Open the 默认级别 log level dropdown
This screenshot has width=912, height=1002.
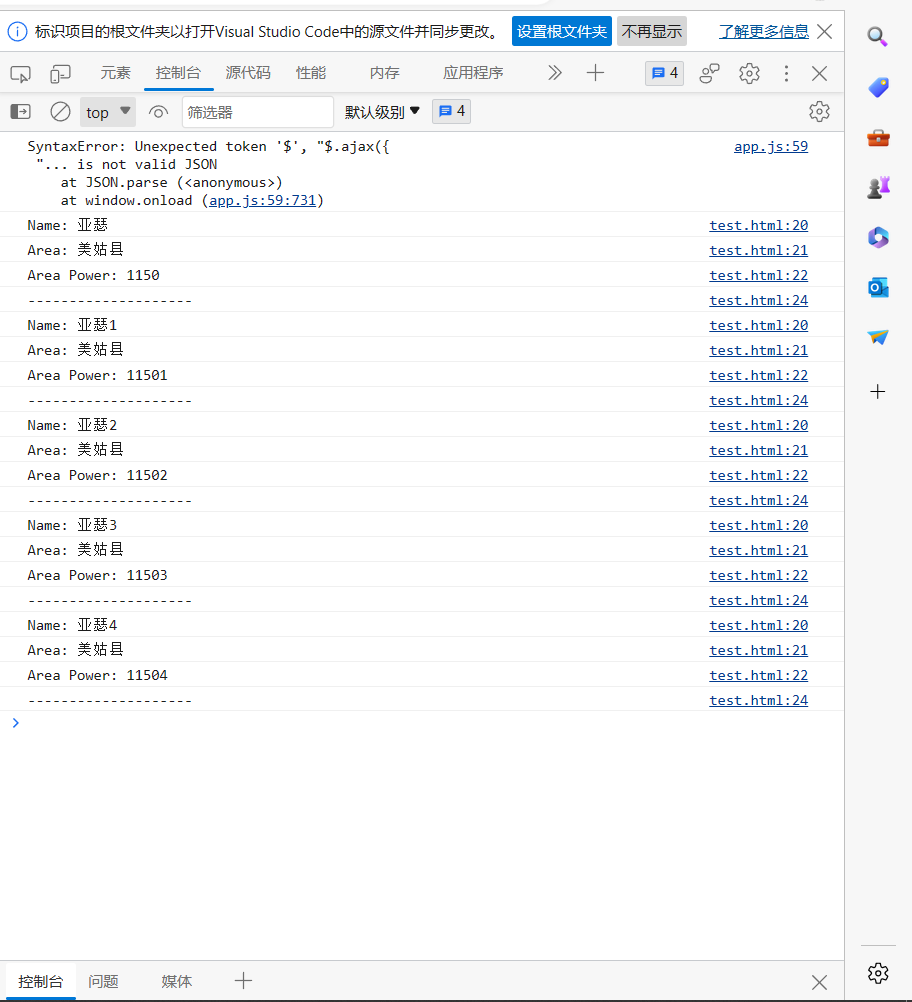tap(382, 112)
